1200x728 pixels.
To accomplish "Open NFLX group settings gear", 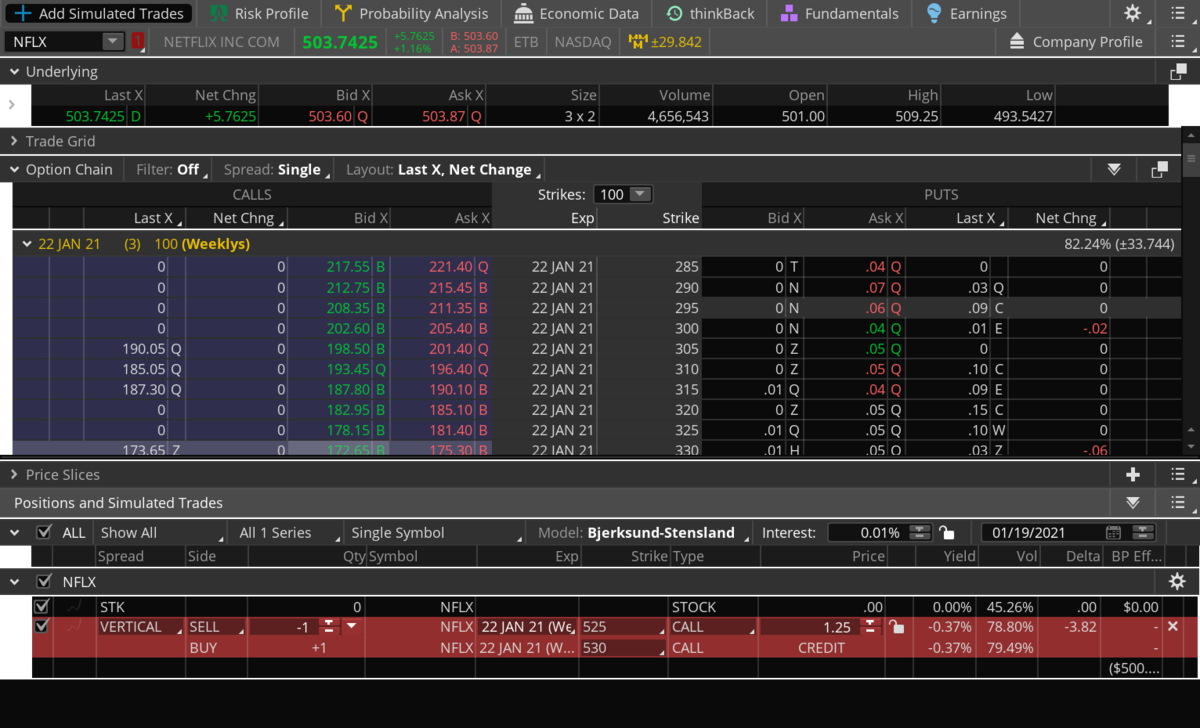I will tap(1177, 581).
